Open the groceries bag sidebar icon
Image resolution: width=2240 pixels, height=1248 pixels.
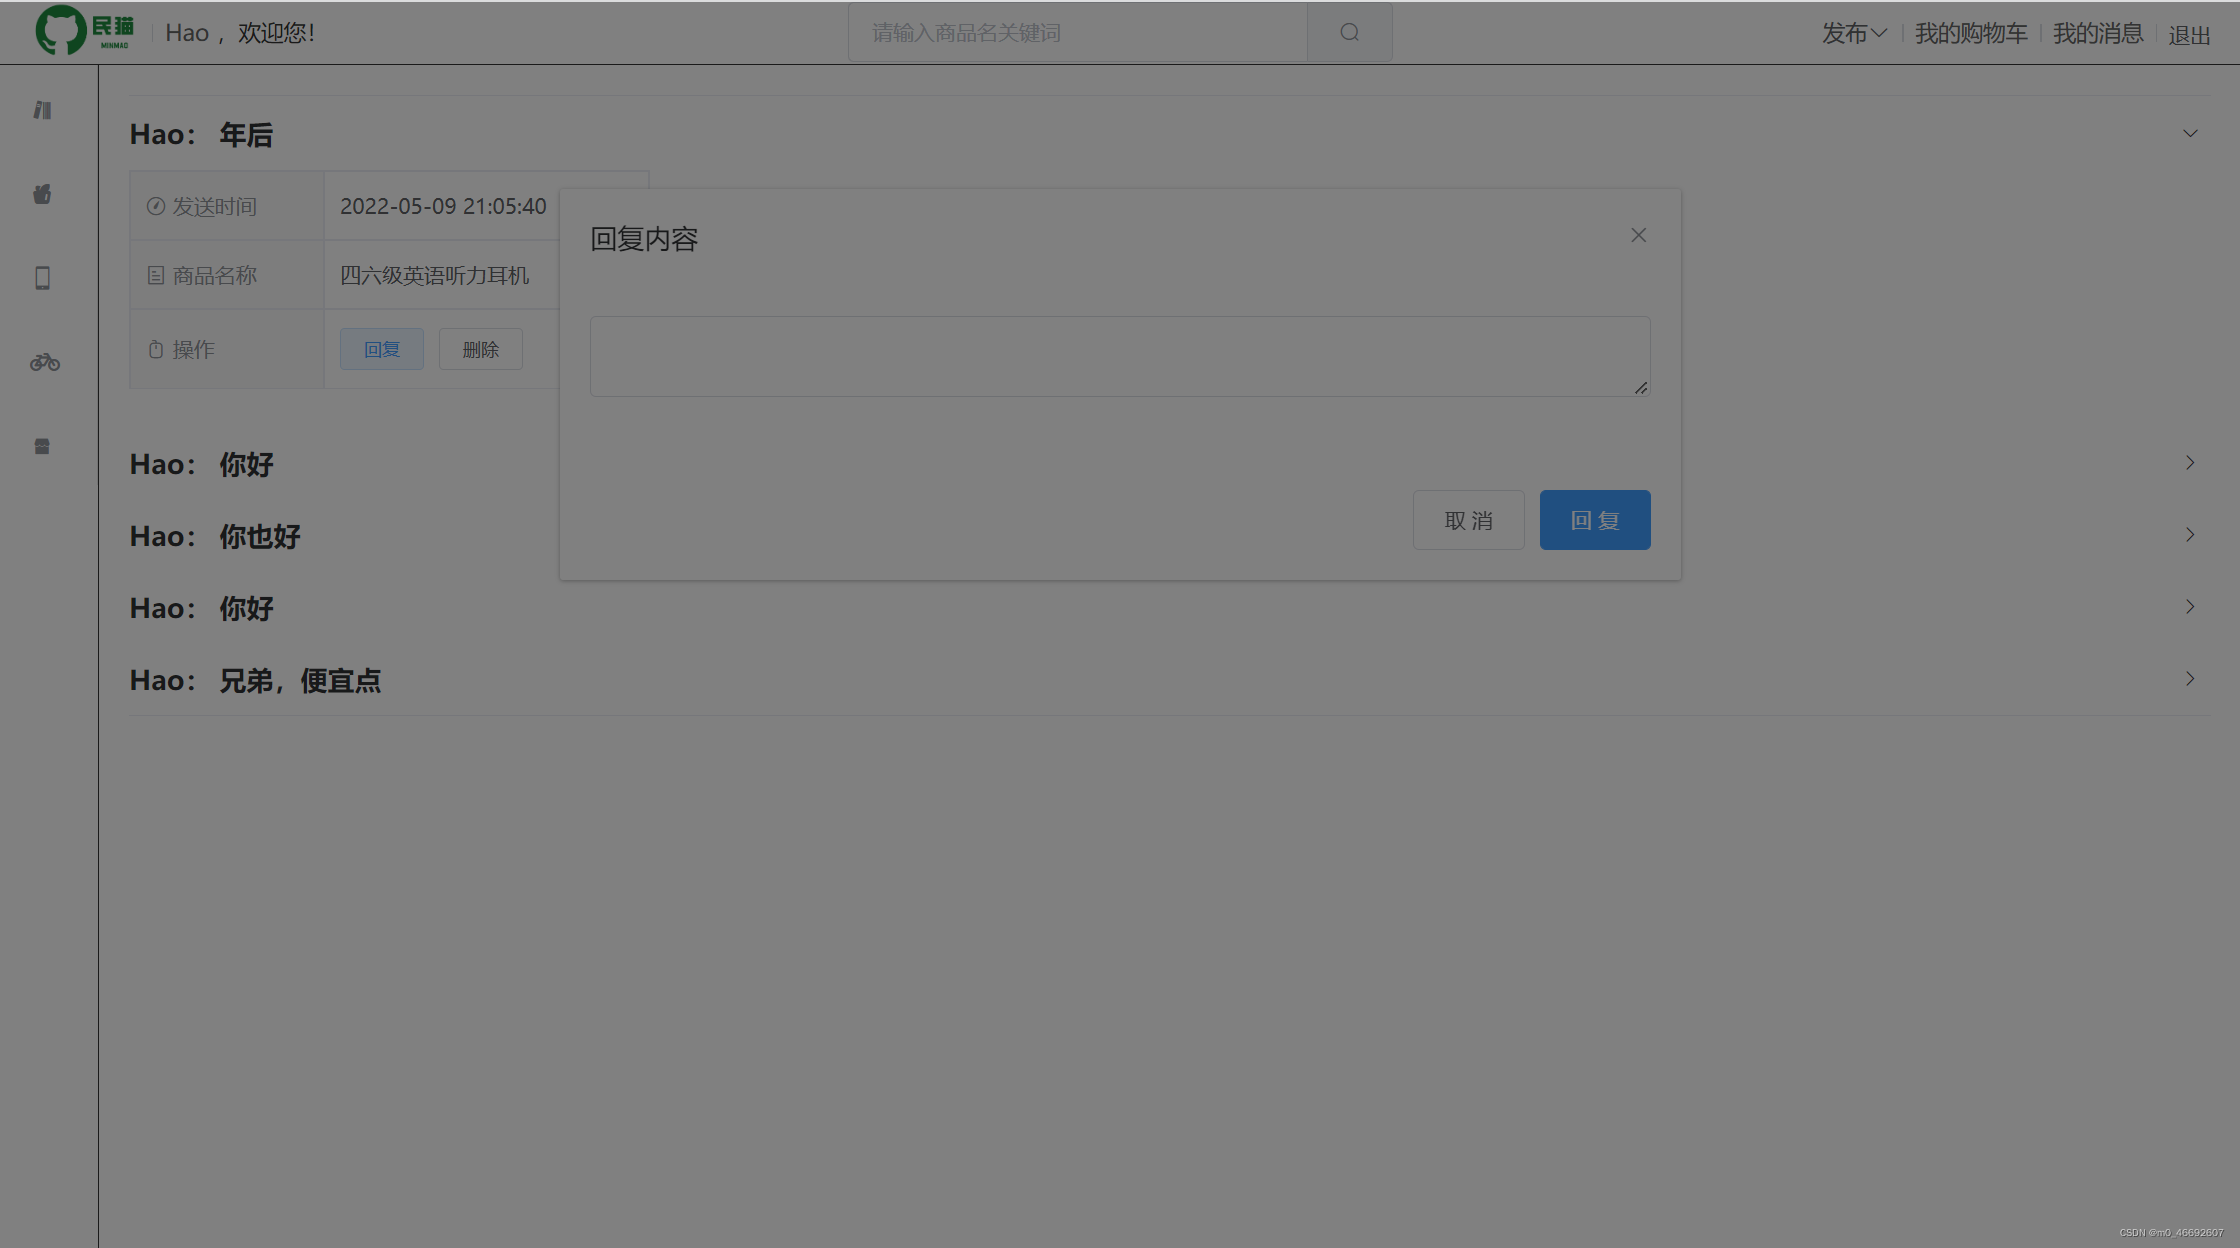coord(42,194)
